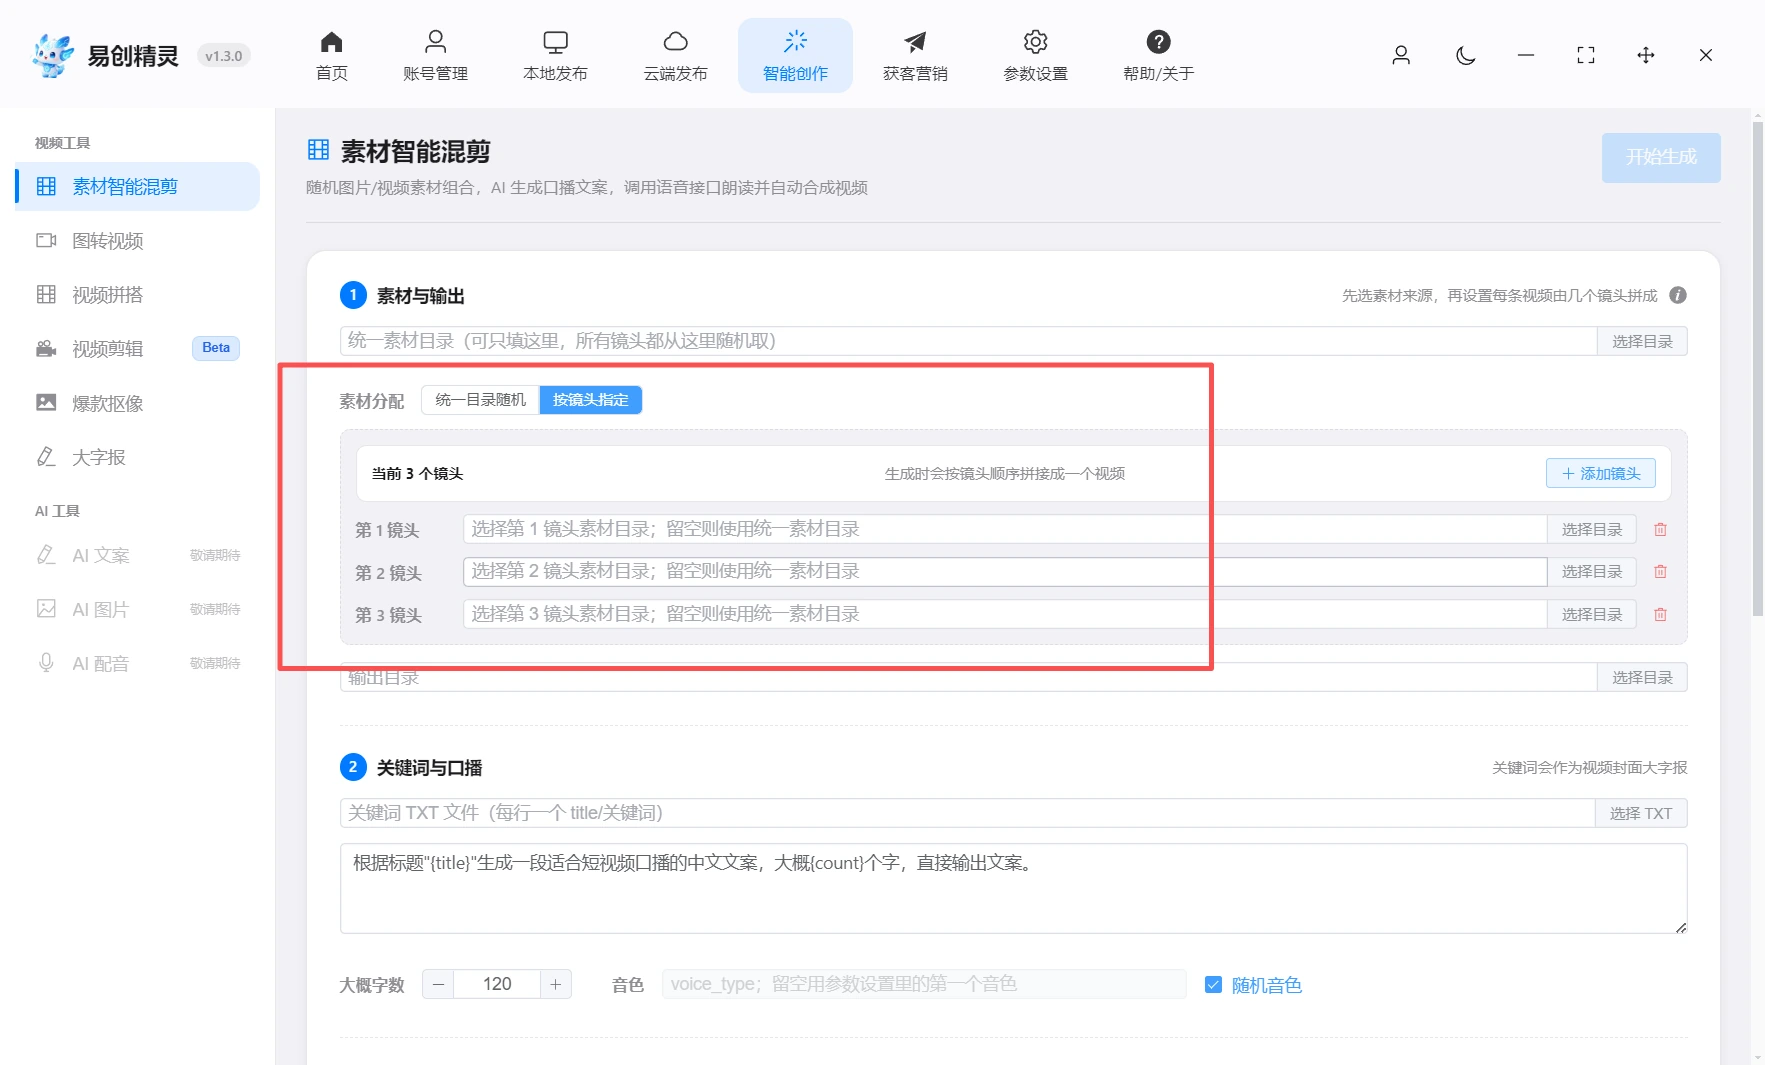This screenshot has width=1765, height=1065.
Task: Delete 第 1 镜头 row trash icon
Action: [x=1660, y=529]
